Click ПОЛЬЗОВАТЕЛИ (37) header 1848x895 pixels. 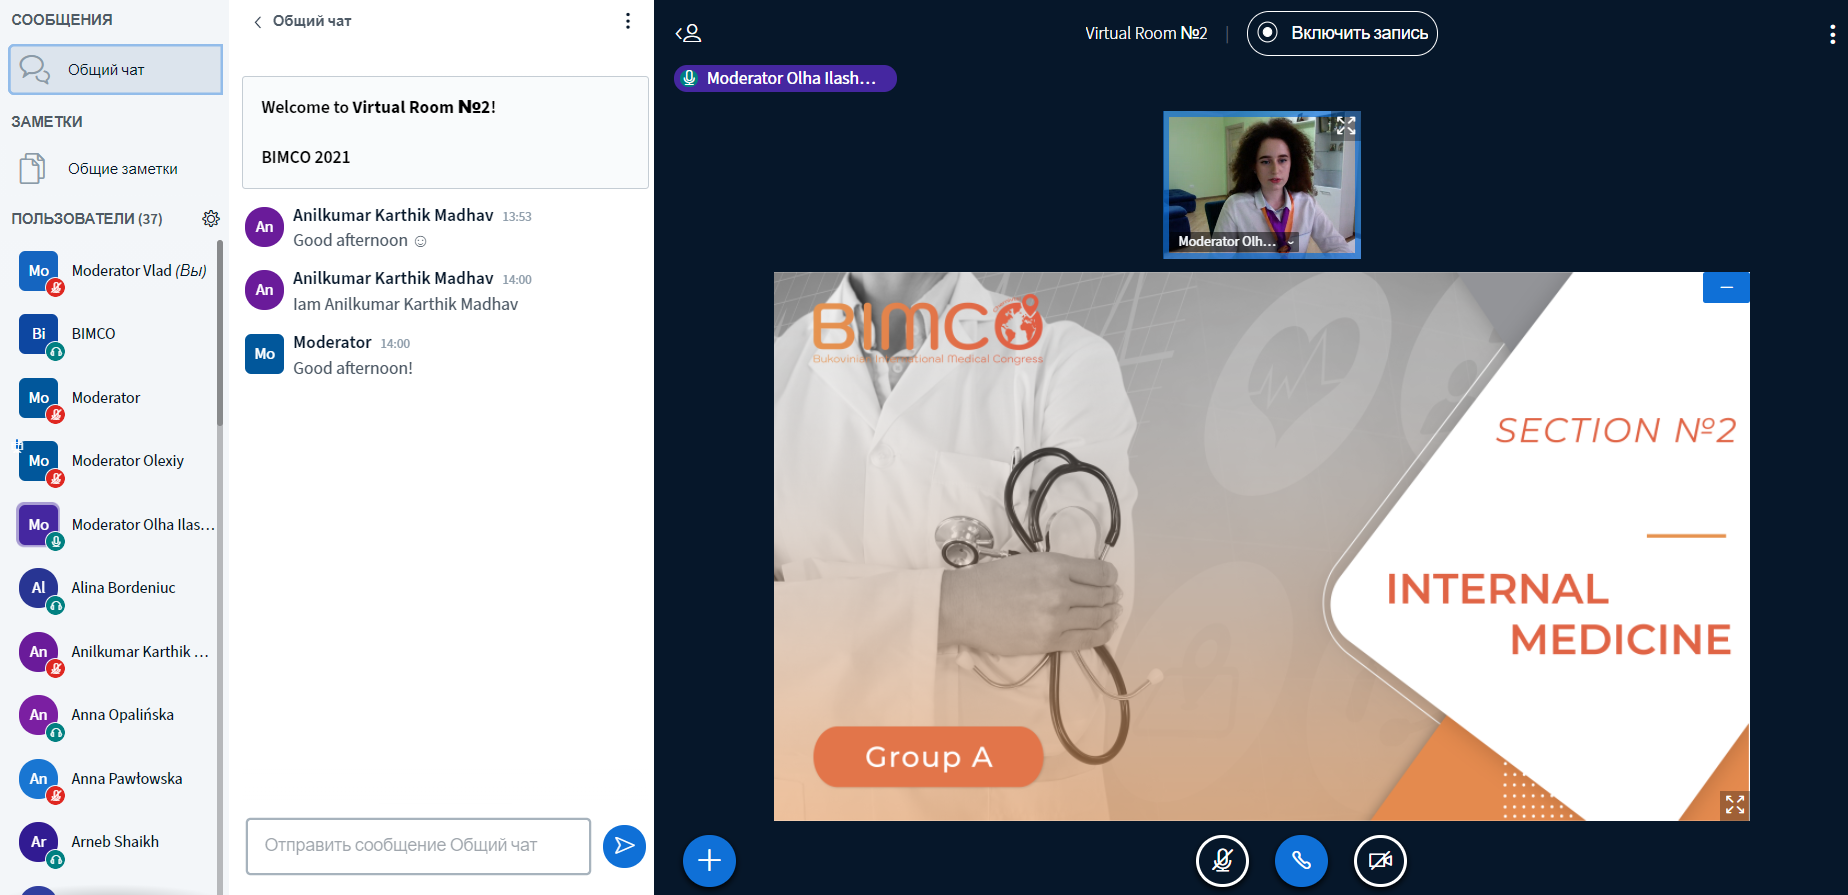tap(87, 219)
